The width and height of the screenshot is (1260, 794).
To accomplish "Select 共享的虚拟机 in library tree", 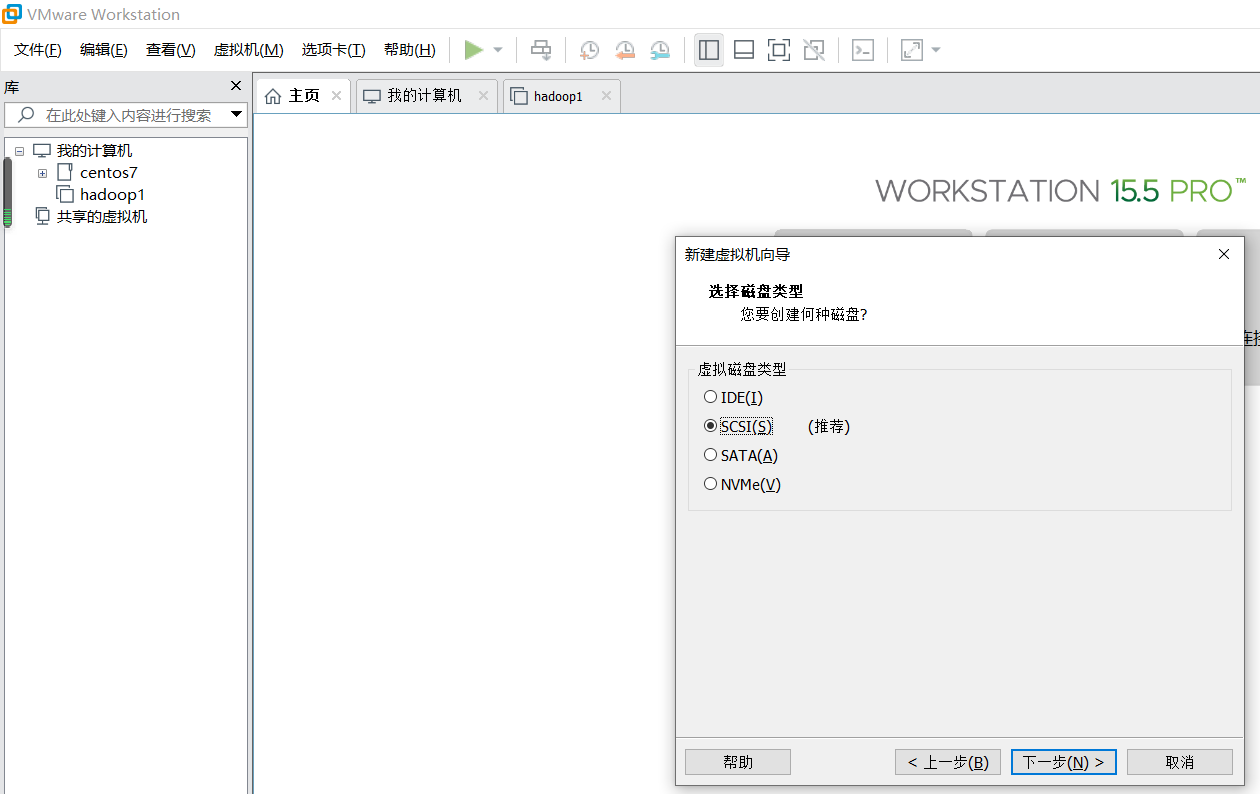I will tap(101, 217).
